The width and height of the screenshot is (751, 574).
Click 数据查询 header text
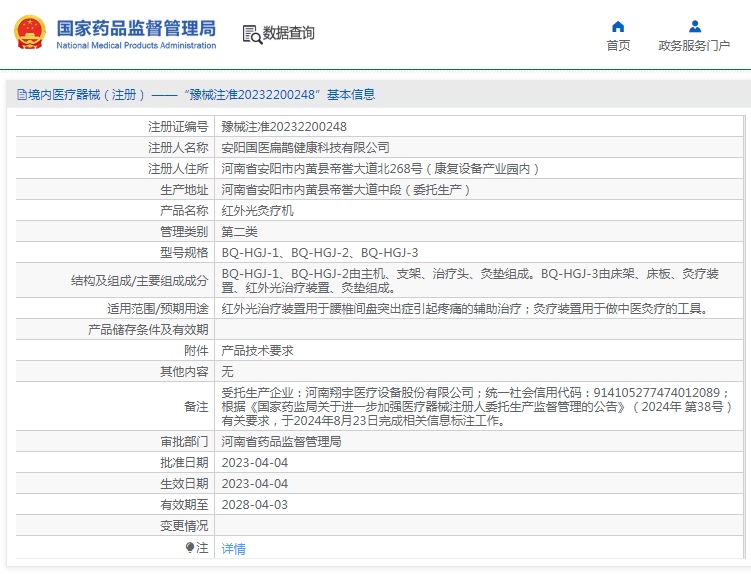(x=288, y=33)
